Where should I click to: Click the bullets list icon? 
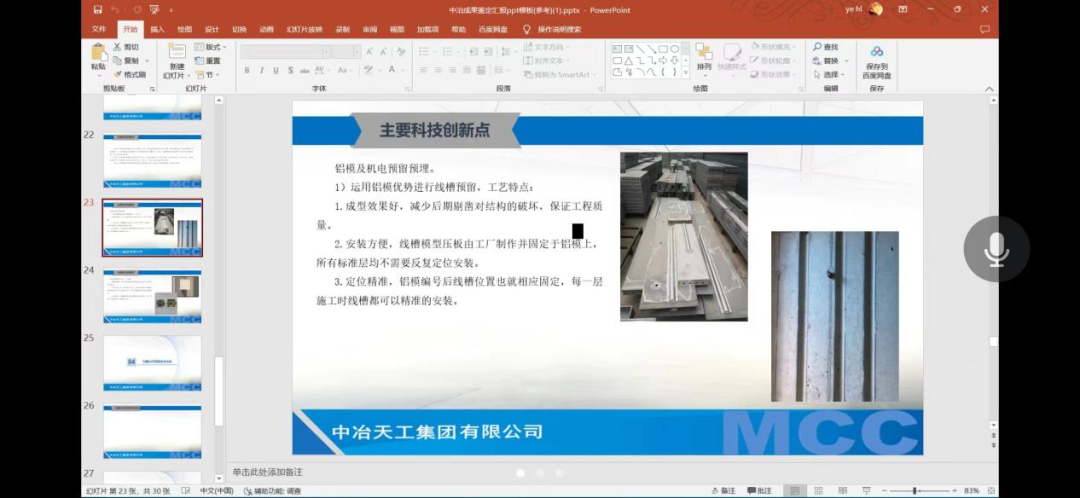coord(425,52)
